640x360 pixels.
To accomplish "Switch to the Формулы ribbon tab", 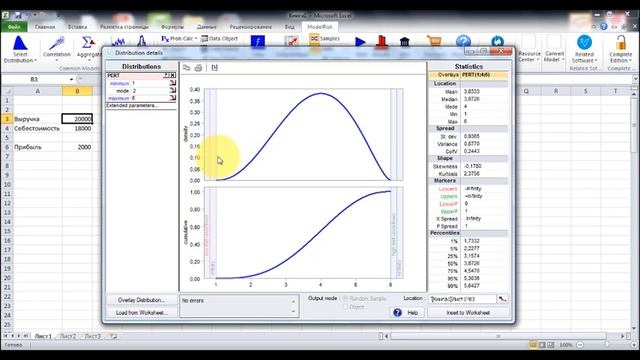I will (172, 27).
